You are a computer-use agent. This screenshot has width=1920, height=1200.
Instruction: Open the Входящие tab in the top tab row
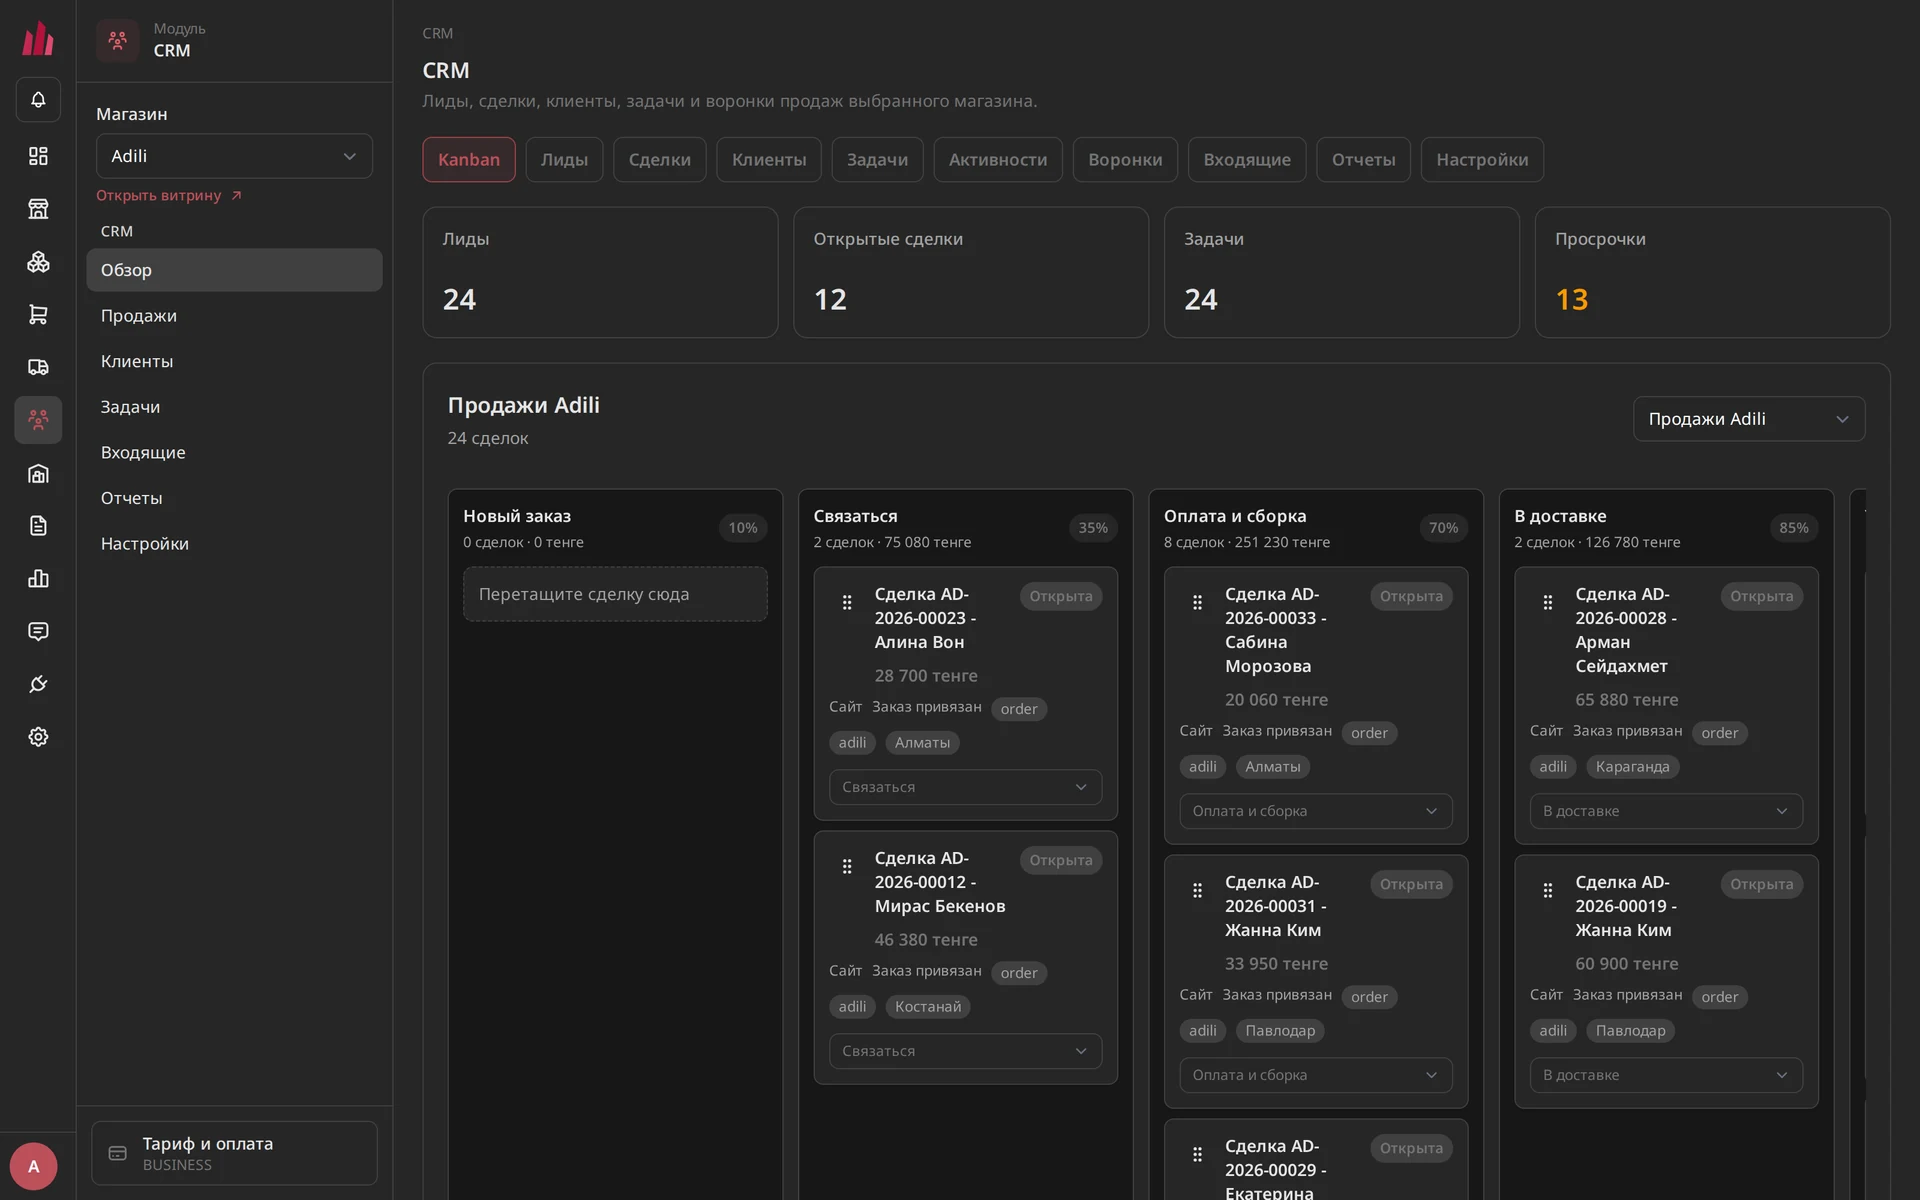pos(1247,160)
